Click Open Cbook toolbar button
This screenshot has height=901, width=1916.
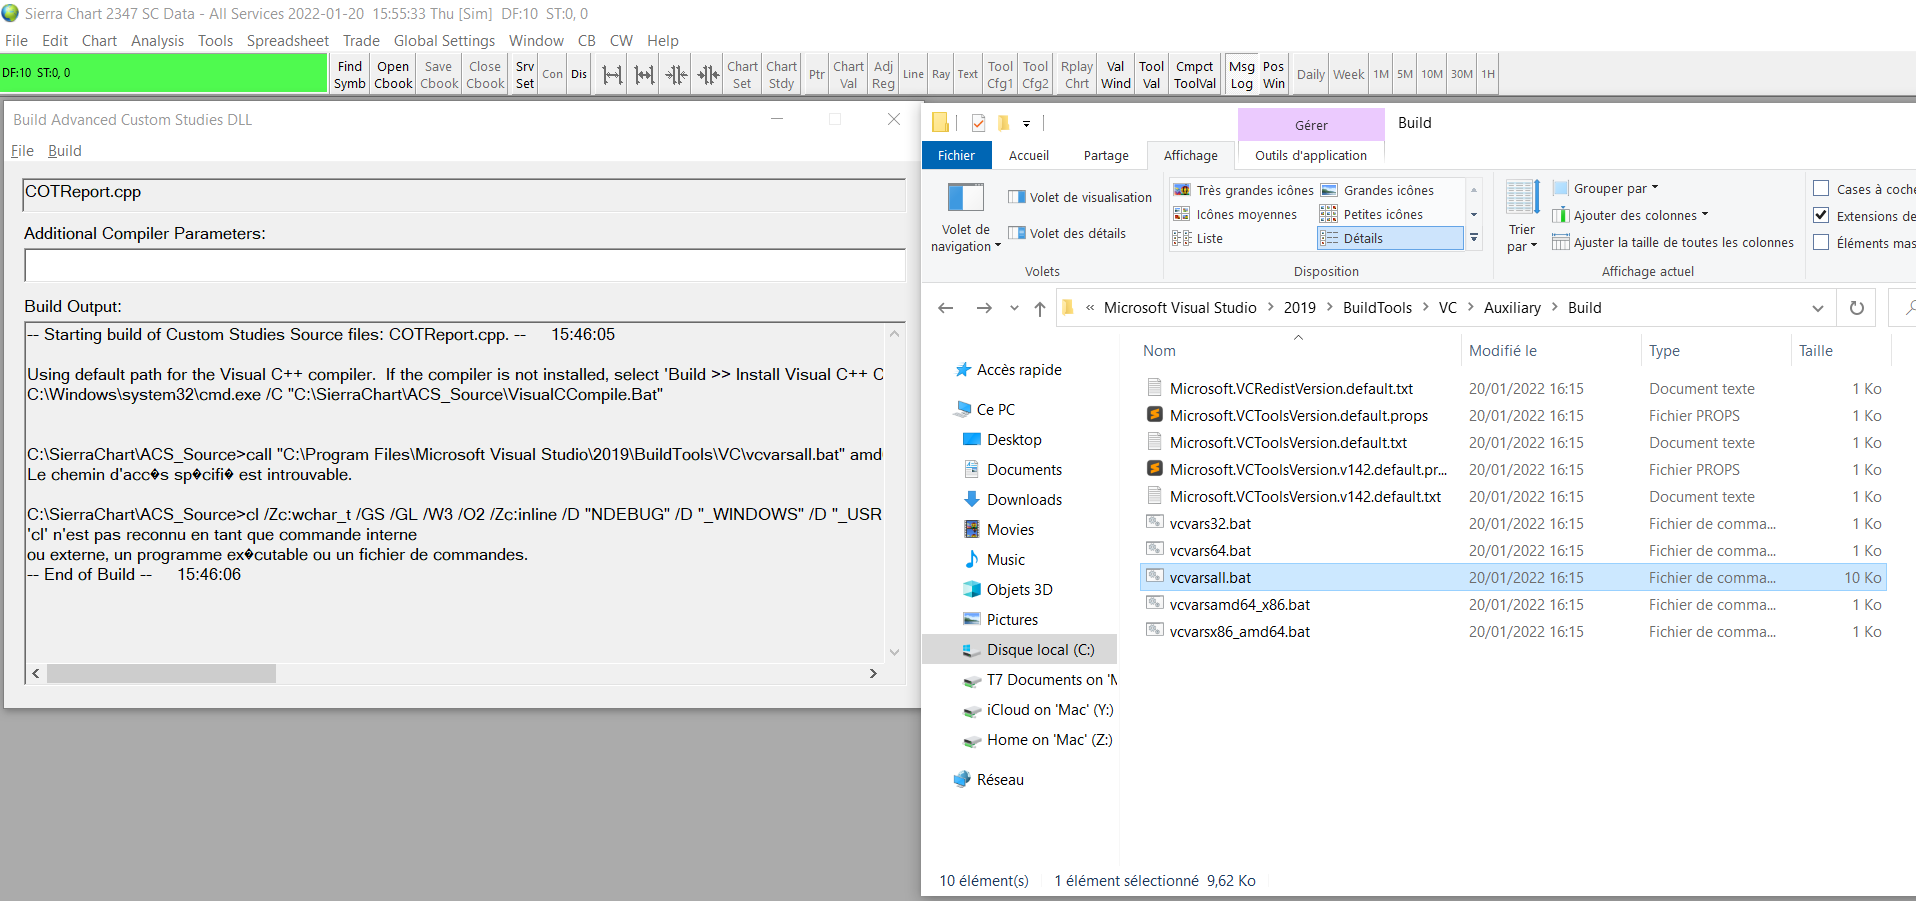tap(393, 74)
